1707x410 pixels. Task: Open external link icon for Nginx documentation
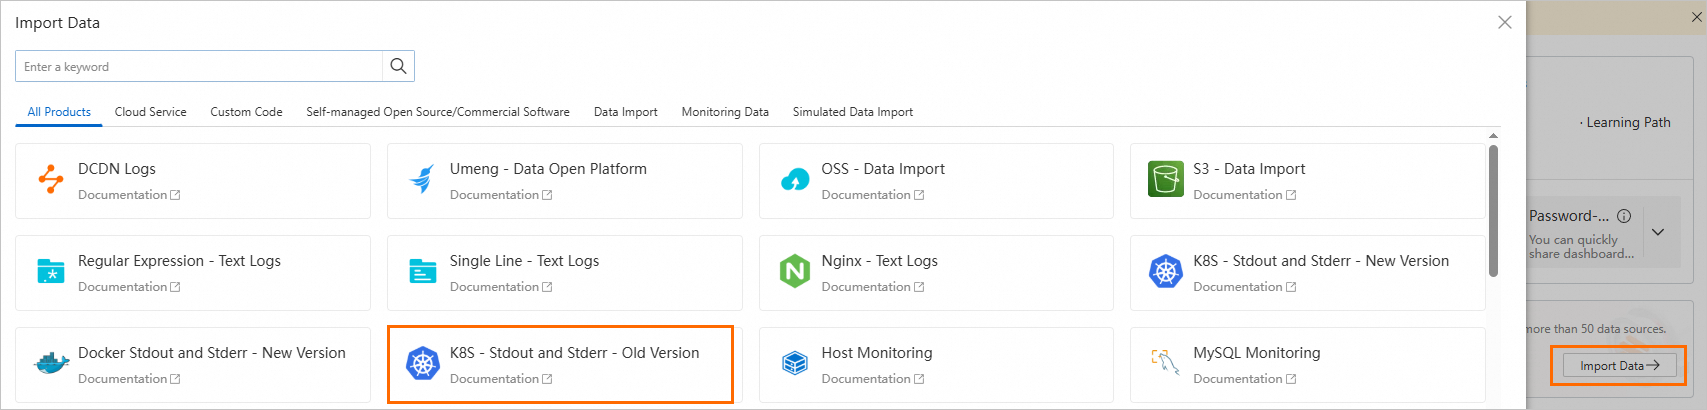919,287
